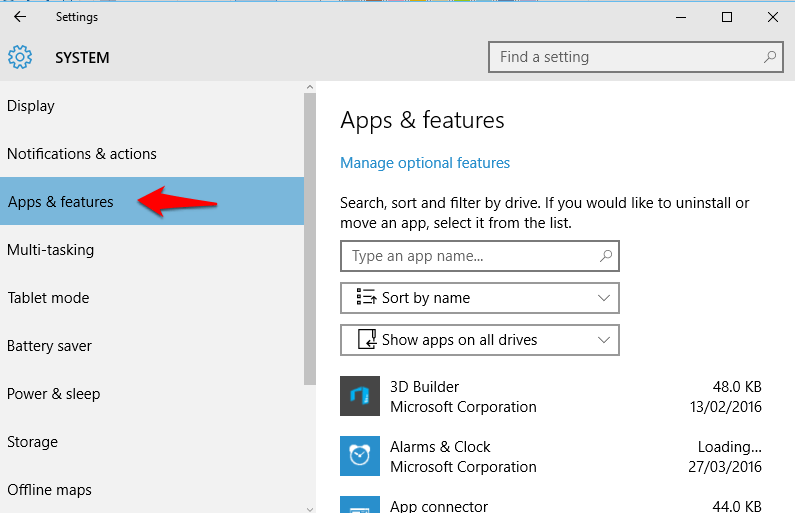Open Tablet mode settings
This screenshot has width=795, height=513.
click(152, 298)
